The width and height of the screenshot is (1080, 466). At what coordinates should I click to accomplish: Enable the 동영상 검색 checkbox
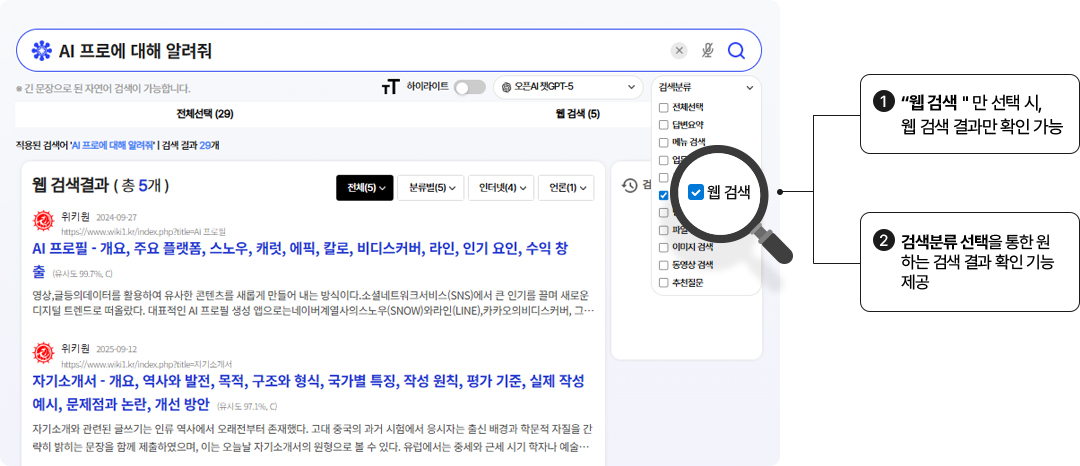[x=663, y=265]
